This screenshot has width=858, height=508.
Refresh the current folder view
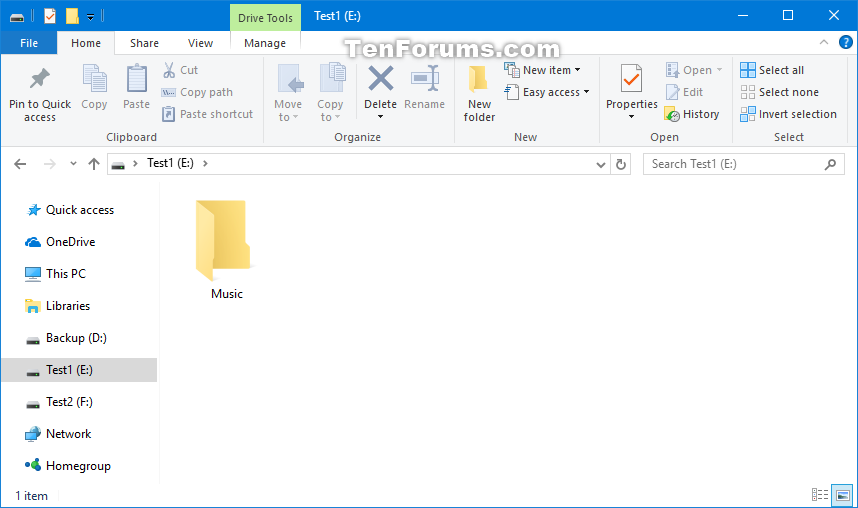pos(621,164)
